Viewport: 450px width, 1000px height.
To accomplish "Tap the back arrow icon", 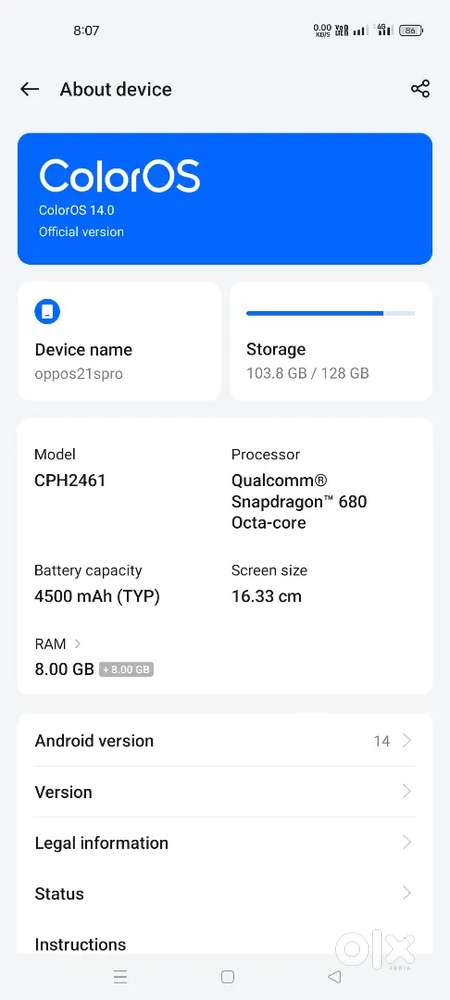I will tap(29, 89).
